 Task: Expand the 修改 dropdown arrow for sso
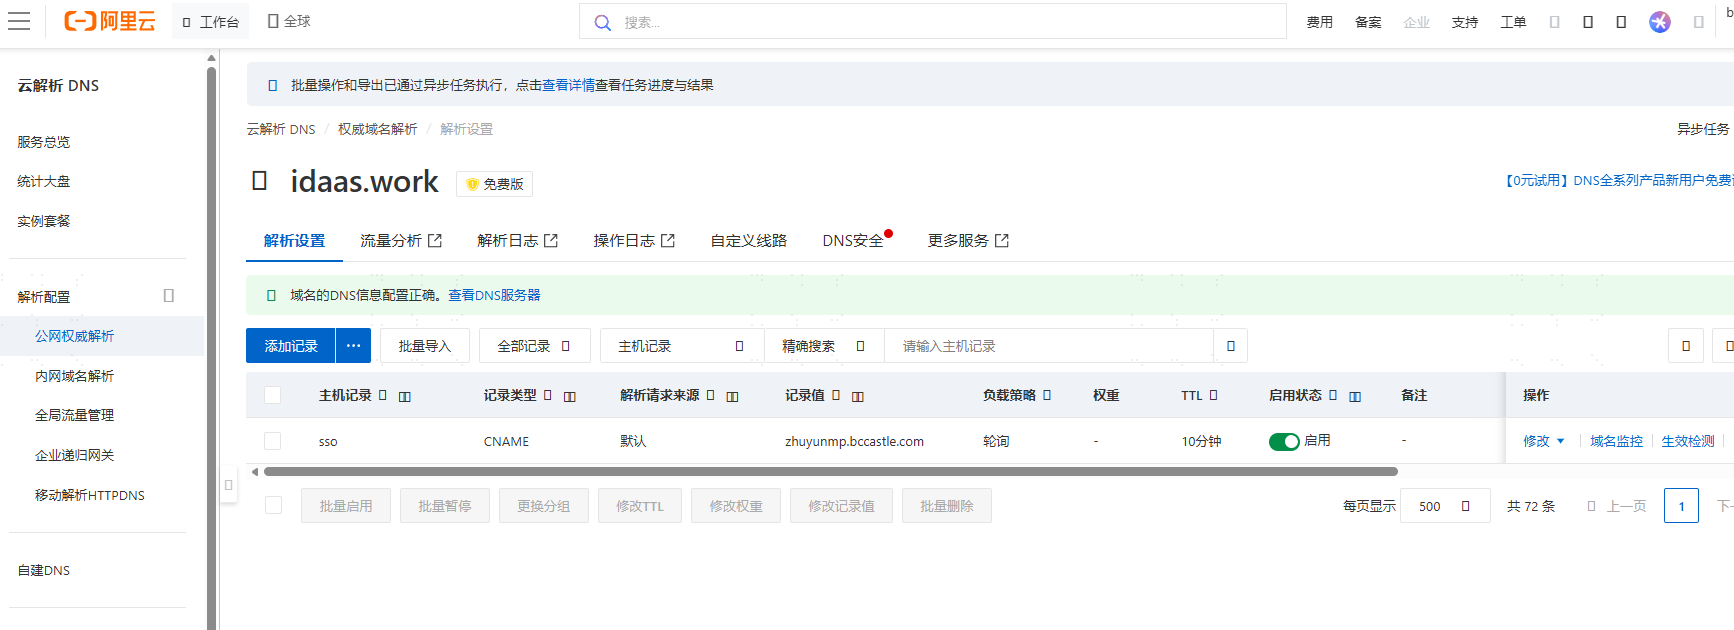point(1560,442)
